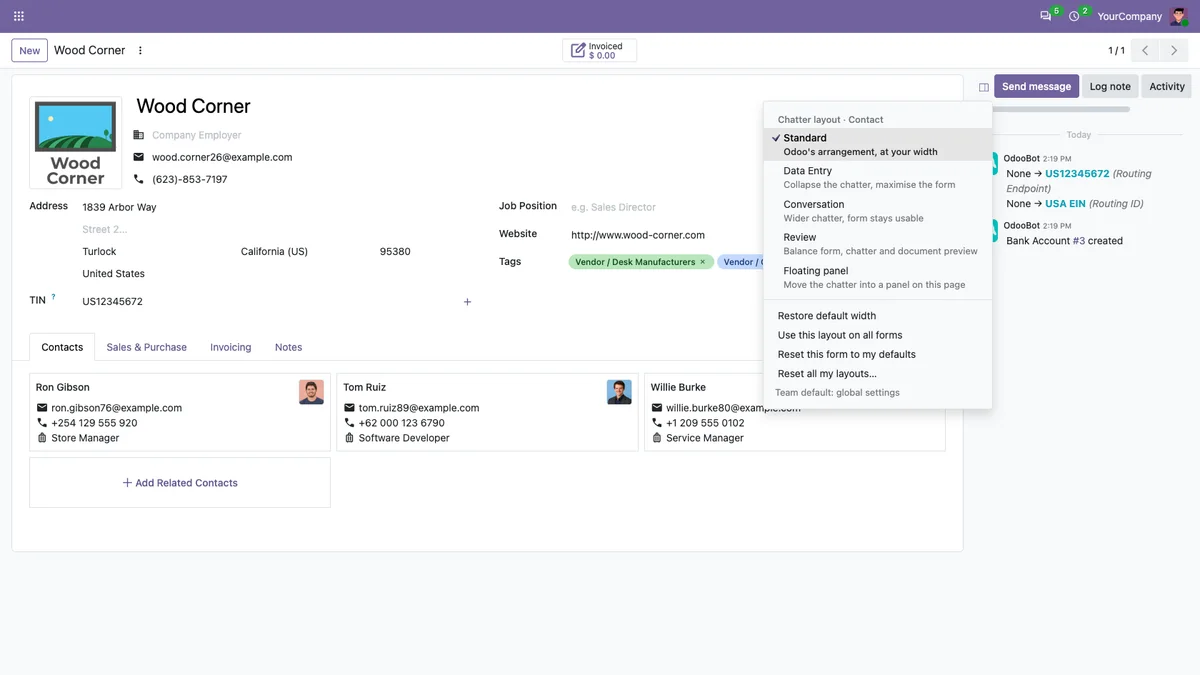The width and height of the screenshot is (1200, 675).
Task: Open the actions menu next to Wood Corner
Action: click(140, 50)
